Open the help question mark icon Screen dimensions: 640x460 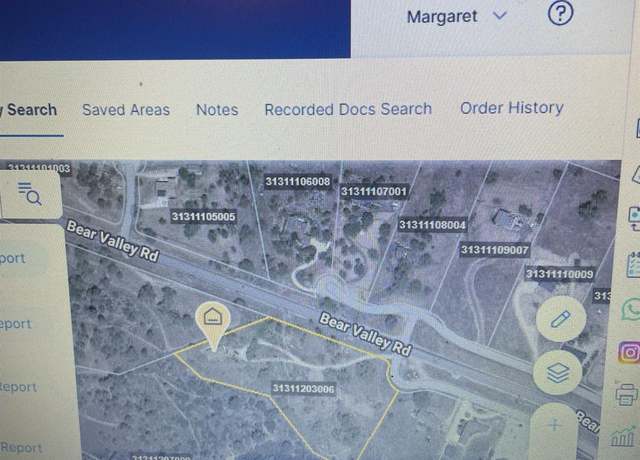point(560,13)
